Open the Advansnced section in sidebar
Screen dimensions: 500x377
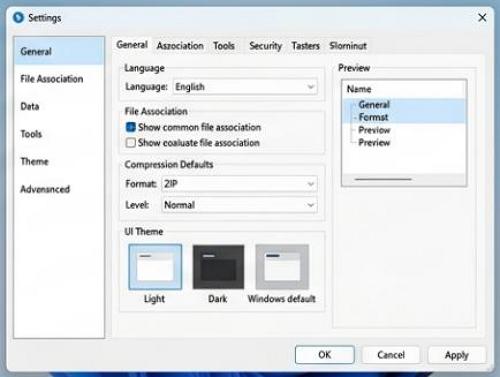point(59,189)
